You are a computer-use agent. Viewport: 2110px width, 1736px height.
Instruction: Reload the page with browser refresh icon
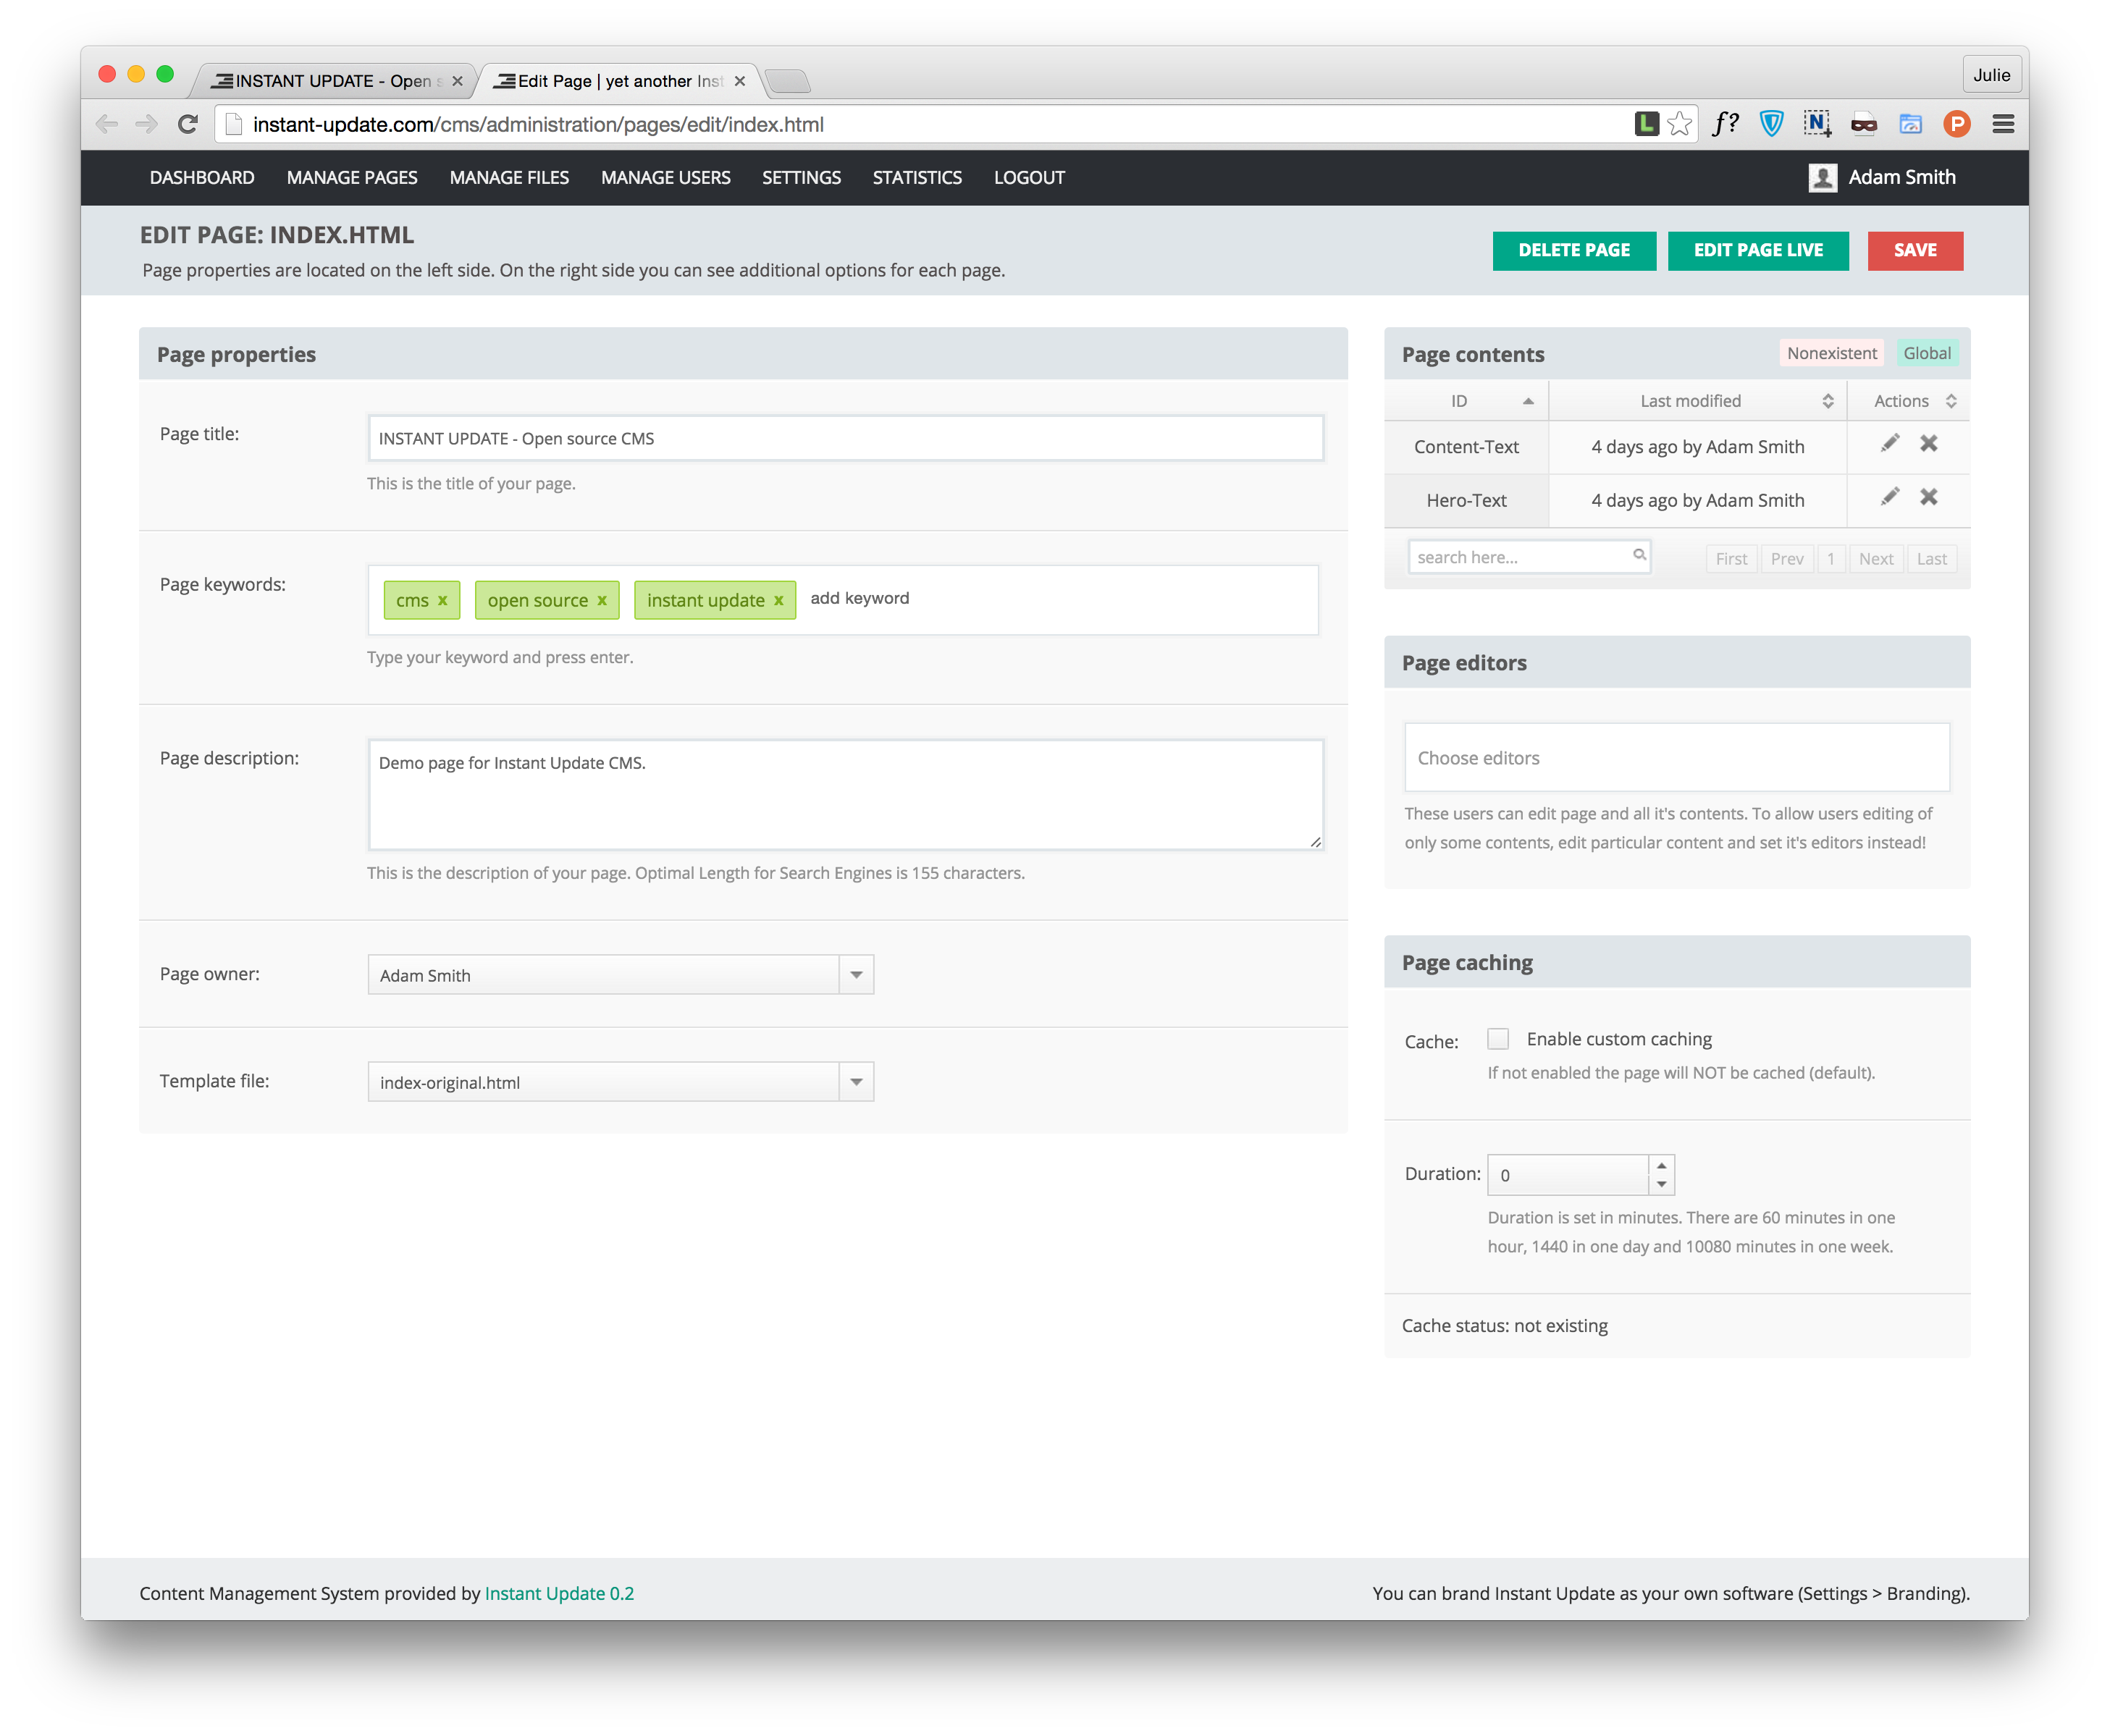point(188,124)
